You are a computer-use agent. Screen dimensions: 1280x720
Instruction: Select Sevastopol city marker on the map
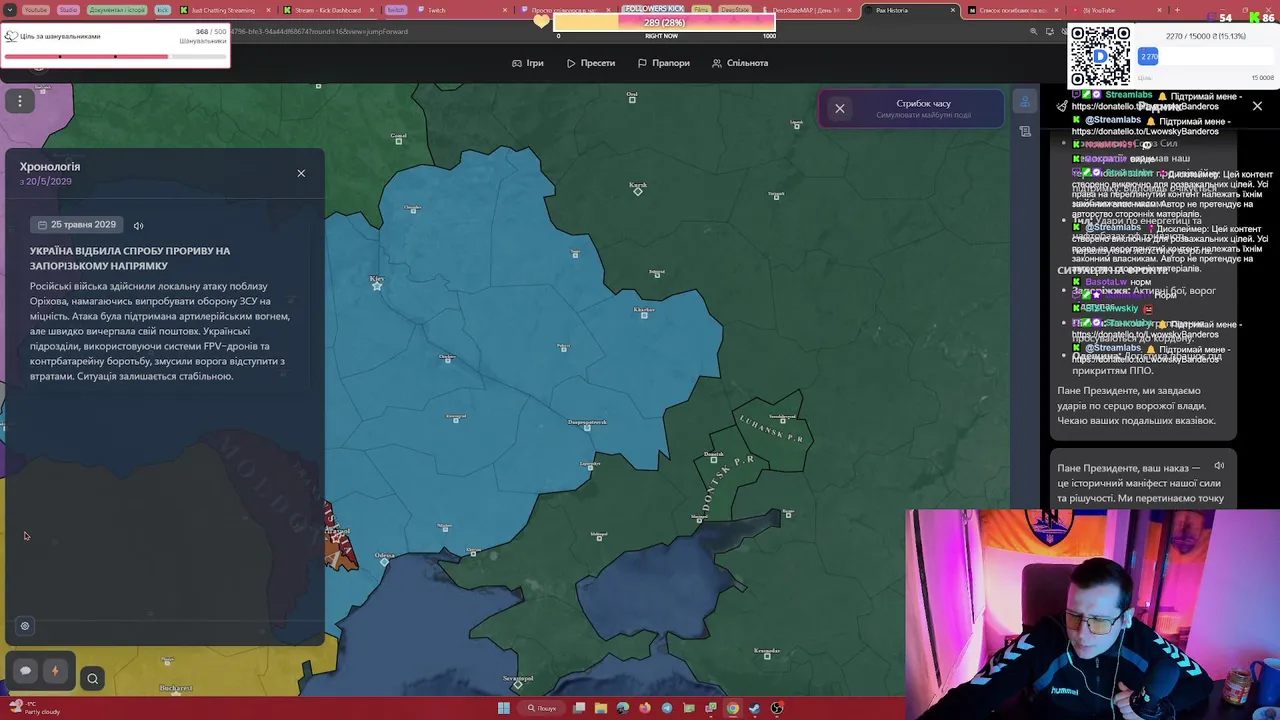517,684
